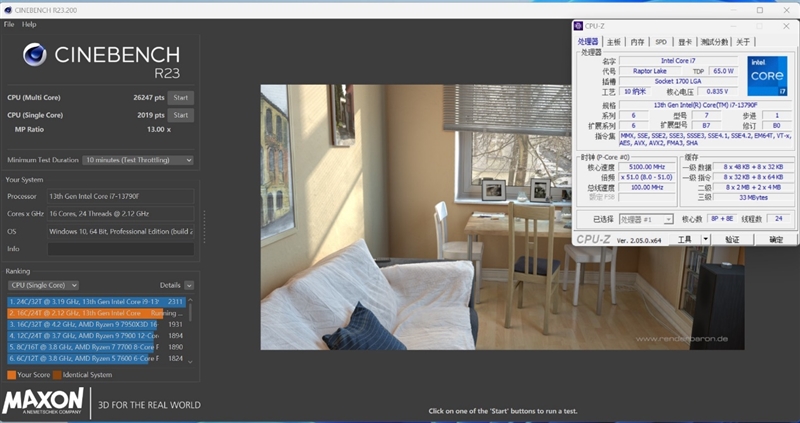Click the 65.0 W TDP value
The height and width of the screenshot is (423, 800).
pos(723,71)
